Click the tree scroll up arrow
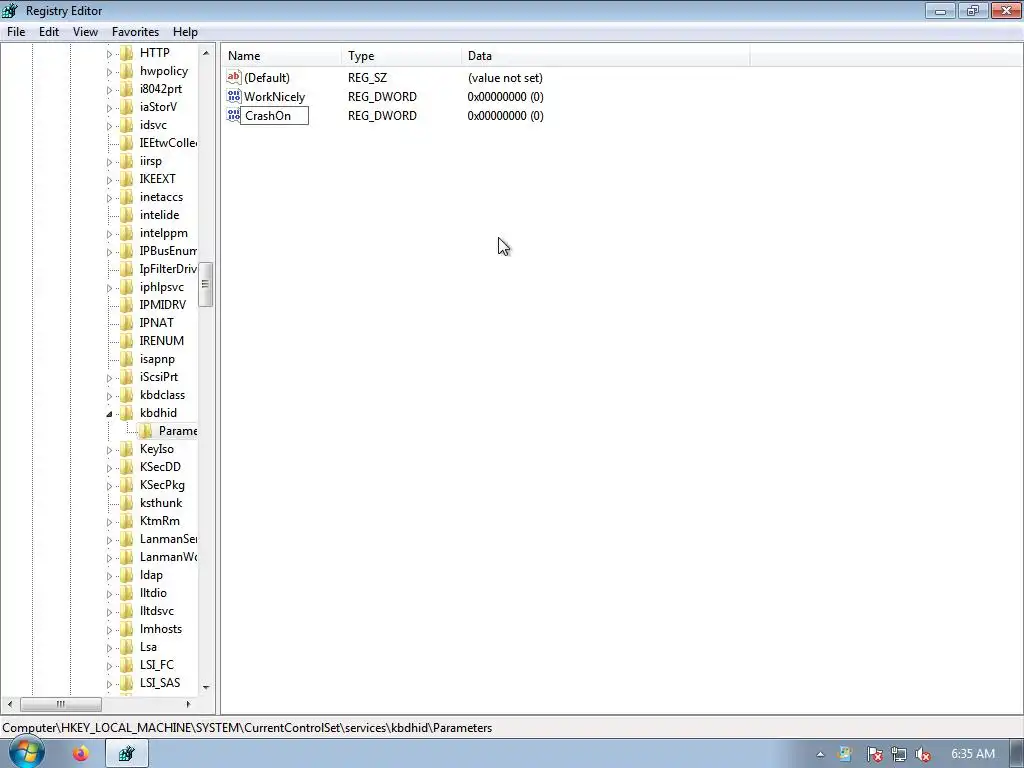 pos(206,53)
